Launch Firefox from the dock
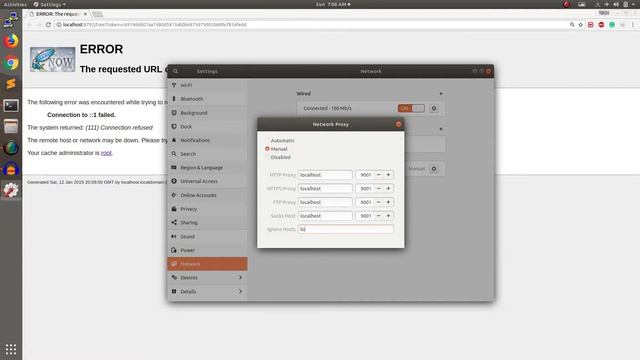Image resolution: width=640 pixels, height=360 pixels. (11, 41)
